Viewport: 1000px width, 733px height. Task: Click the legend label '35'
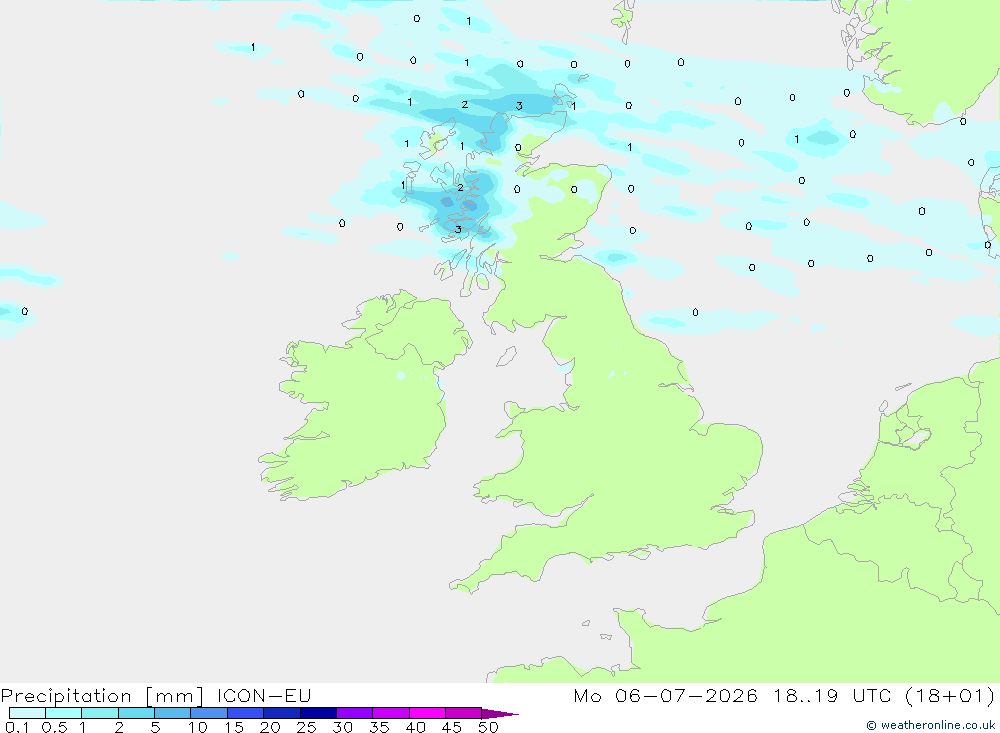point(379,727)
